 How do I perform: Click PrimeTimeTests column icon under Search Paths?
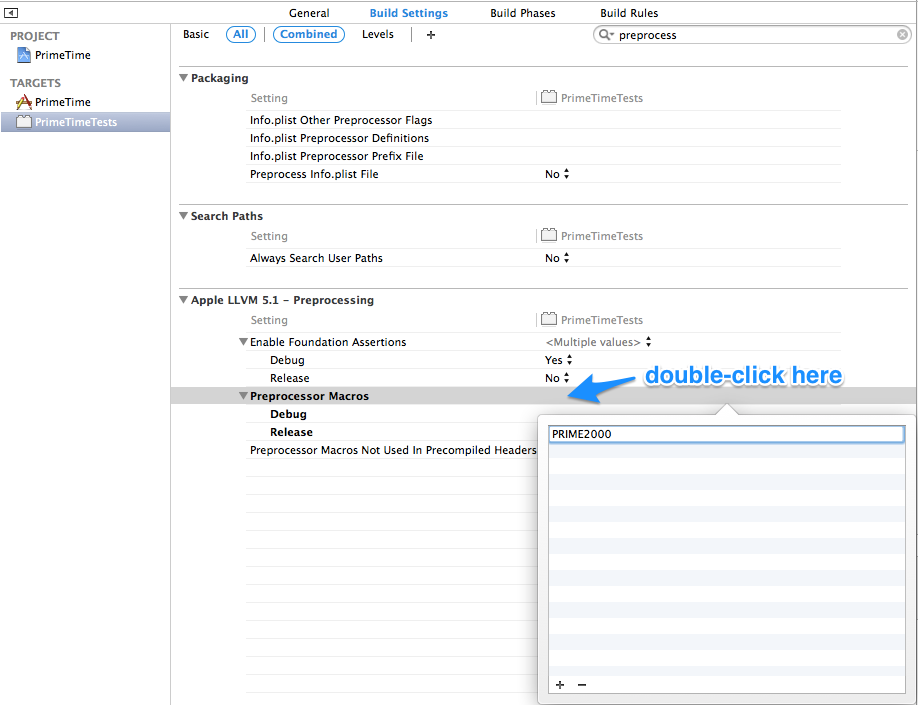[x=549, y=235]
